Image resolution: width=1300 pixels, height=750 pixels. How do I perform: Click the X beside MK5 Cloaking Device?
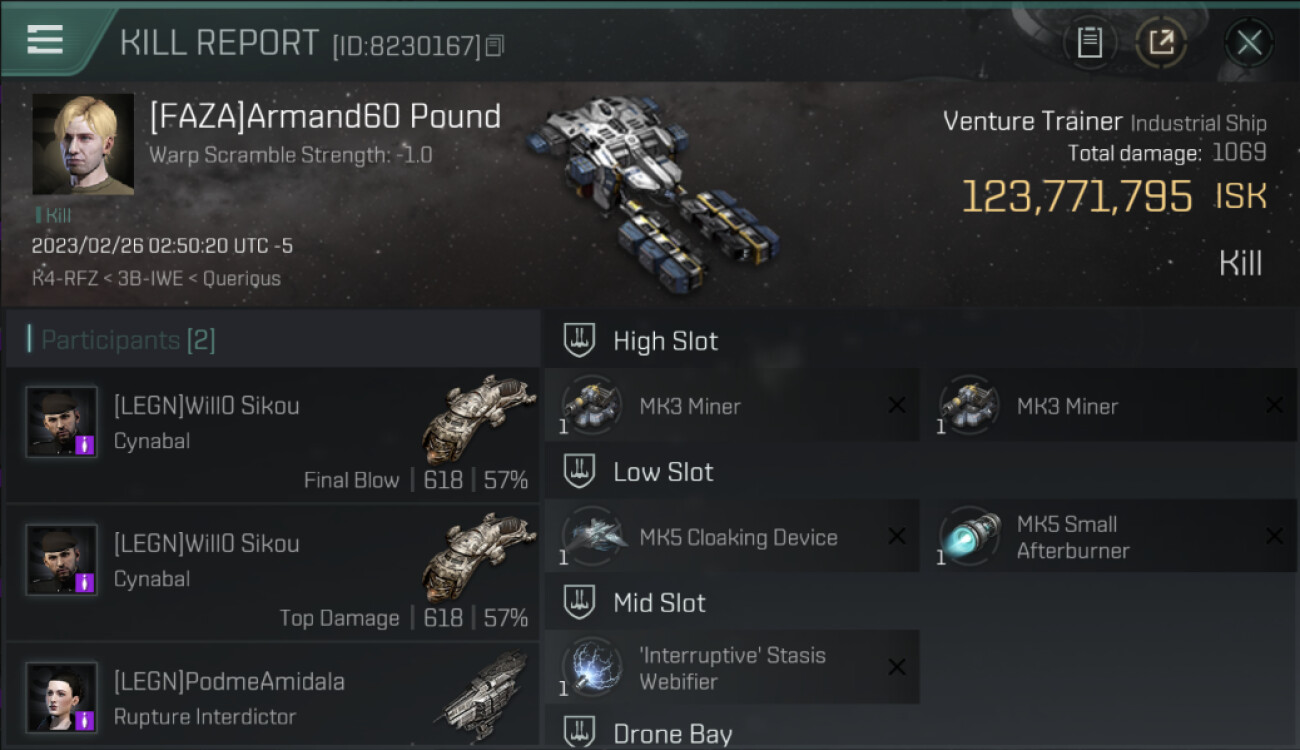point(897,537)
